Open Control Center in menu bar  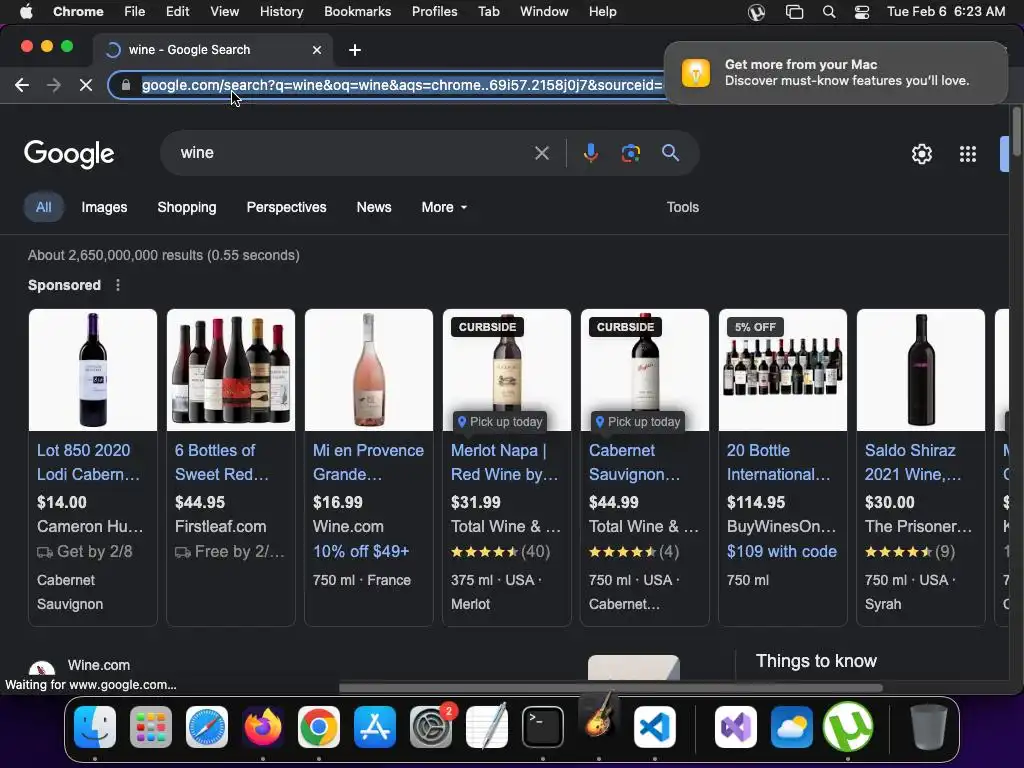click(862, 12)
